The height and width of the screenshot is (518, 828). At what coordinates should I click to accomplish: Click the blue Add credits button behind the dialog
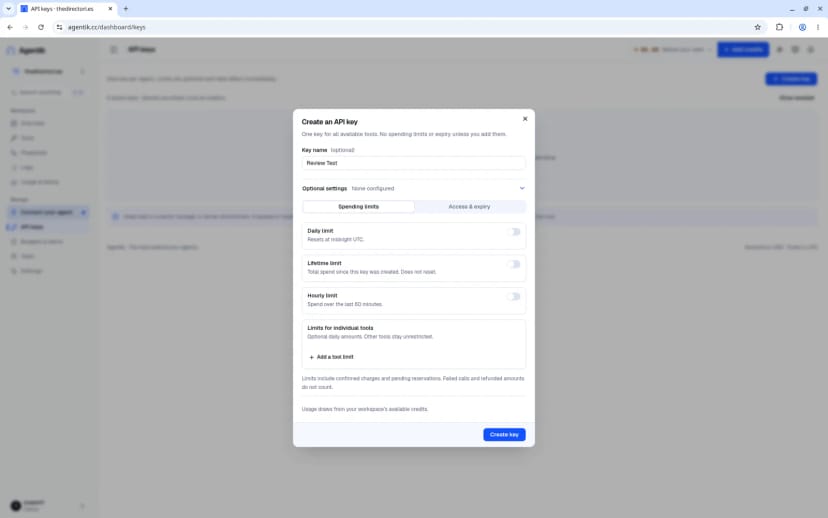pyautogui.click(x=743, y=50)
